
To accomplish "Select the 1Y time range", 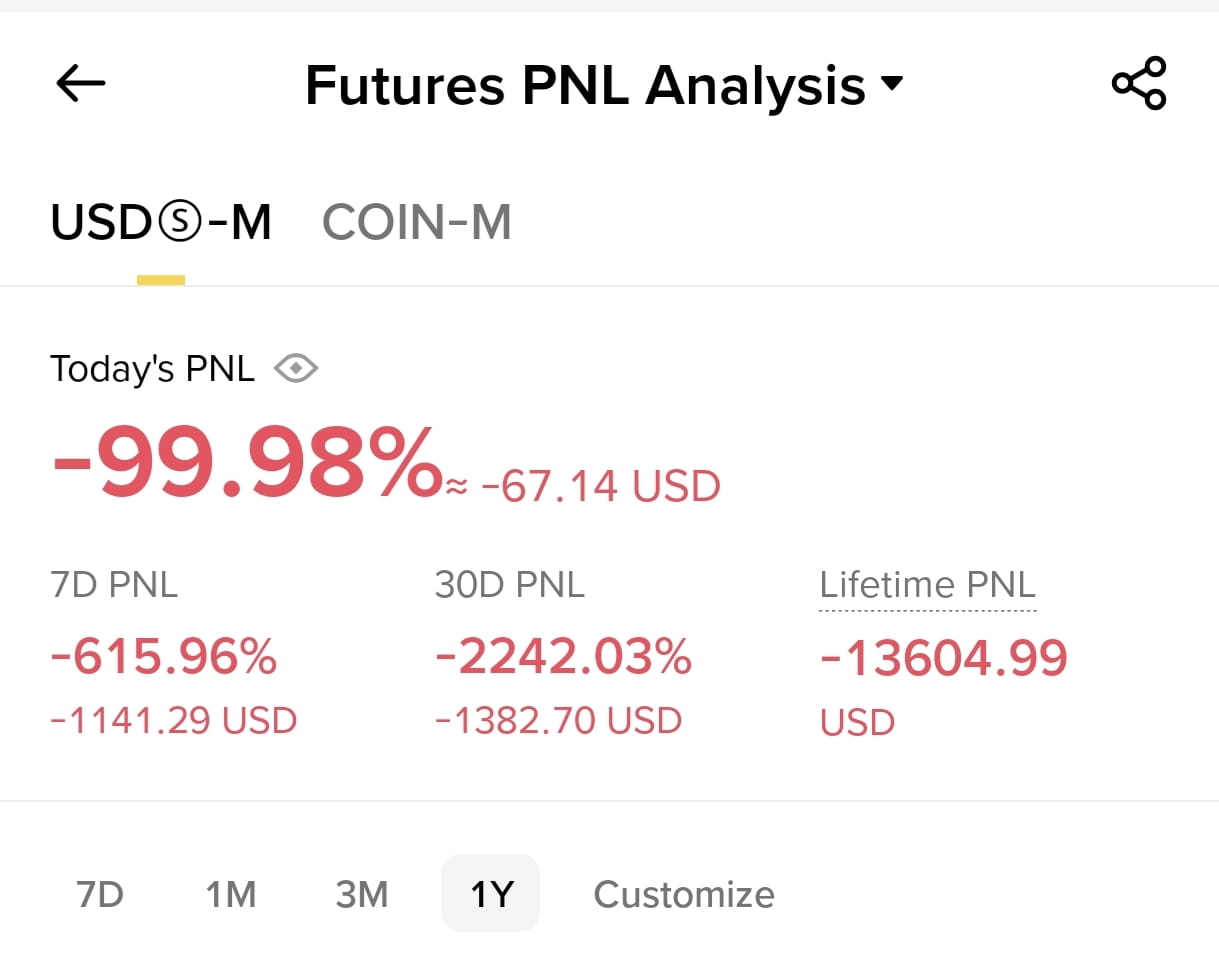I will coord(491,893).
